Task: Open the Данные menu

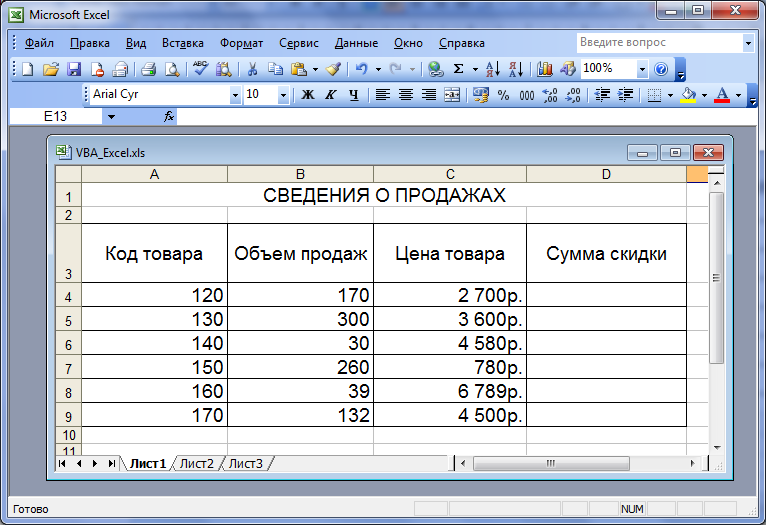Action: 356,43
